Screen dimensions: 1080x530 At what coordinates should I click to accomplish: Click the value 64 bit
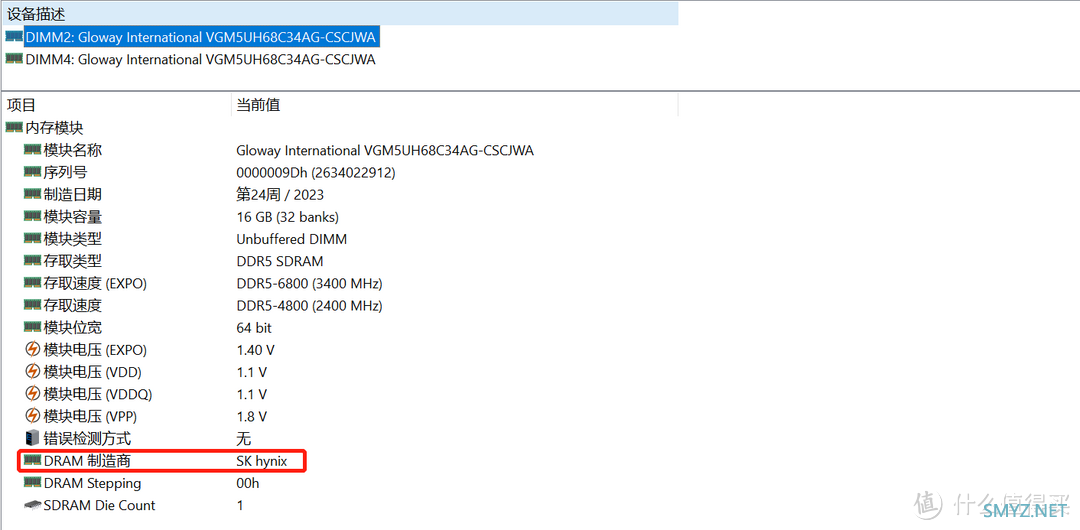pyautogui.click(x=254, y=328)
